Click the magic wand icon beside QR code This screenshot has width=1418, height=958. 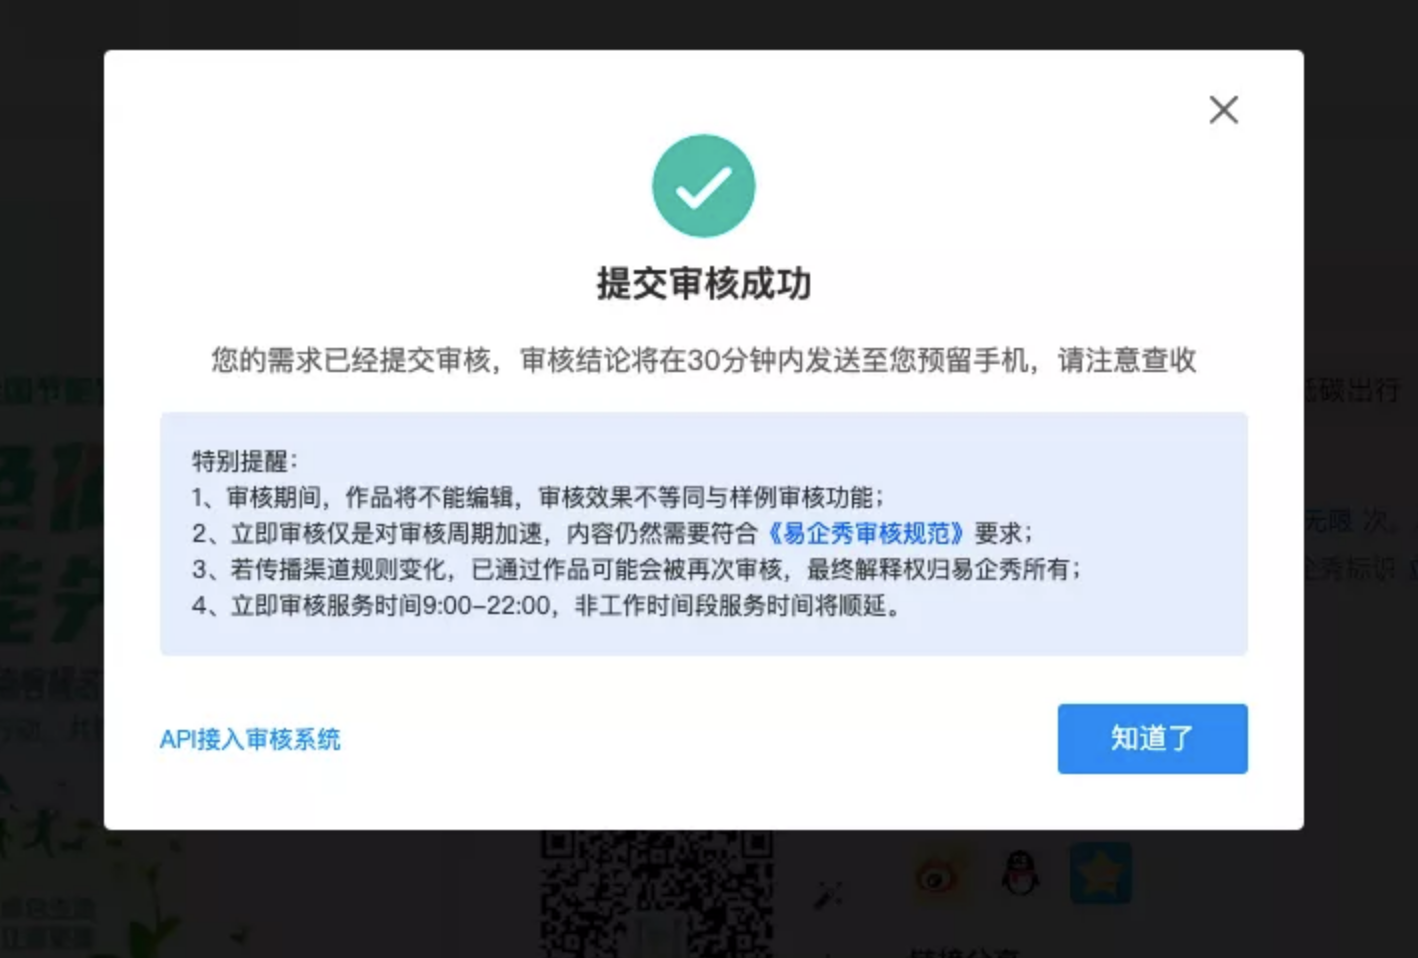click(x=829, y=894)
